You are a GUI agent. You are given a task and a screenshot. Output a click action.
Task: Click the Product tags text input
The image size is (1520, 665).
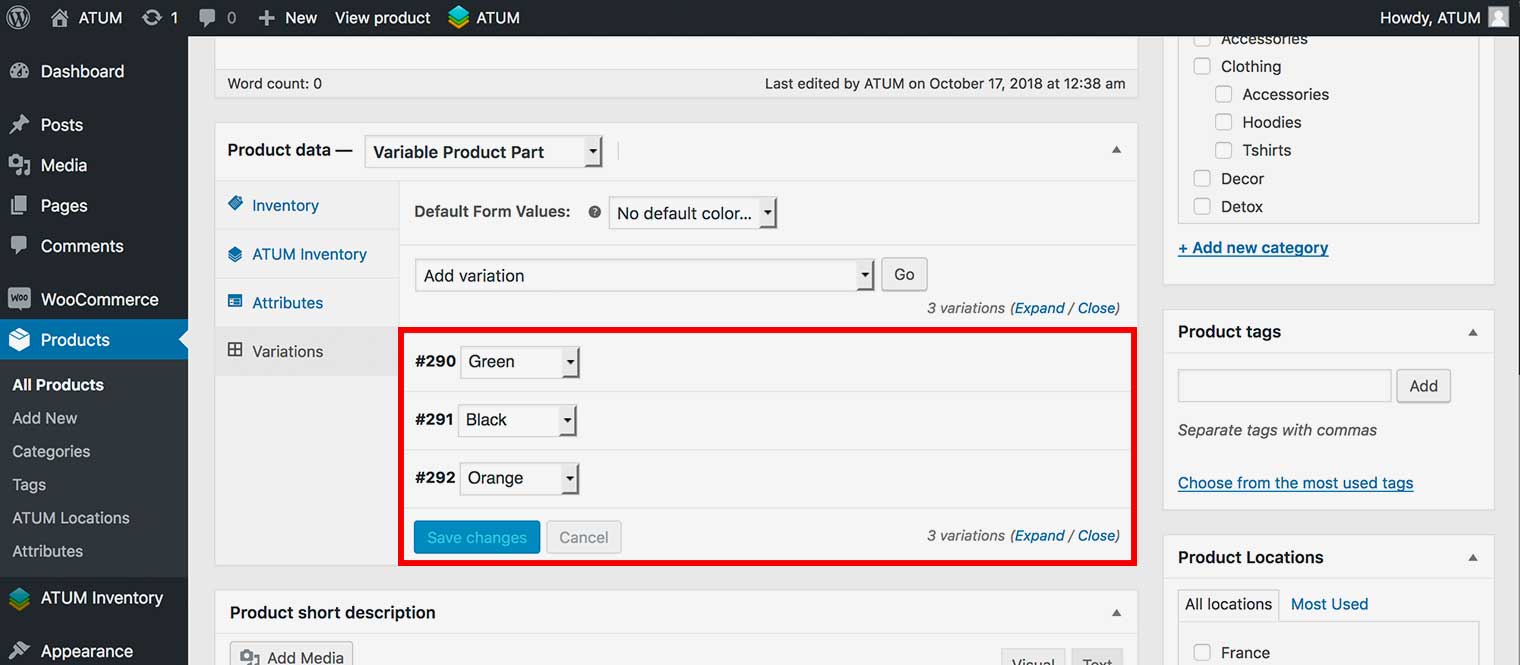tap(1284, 386)
